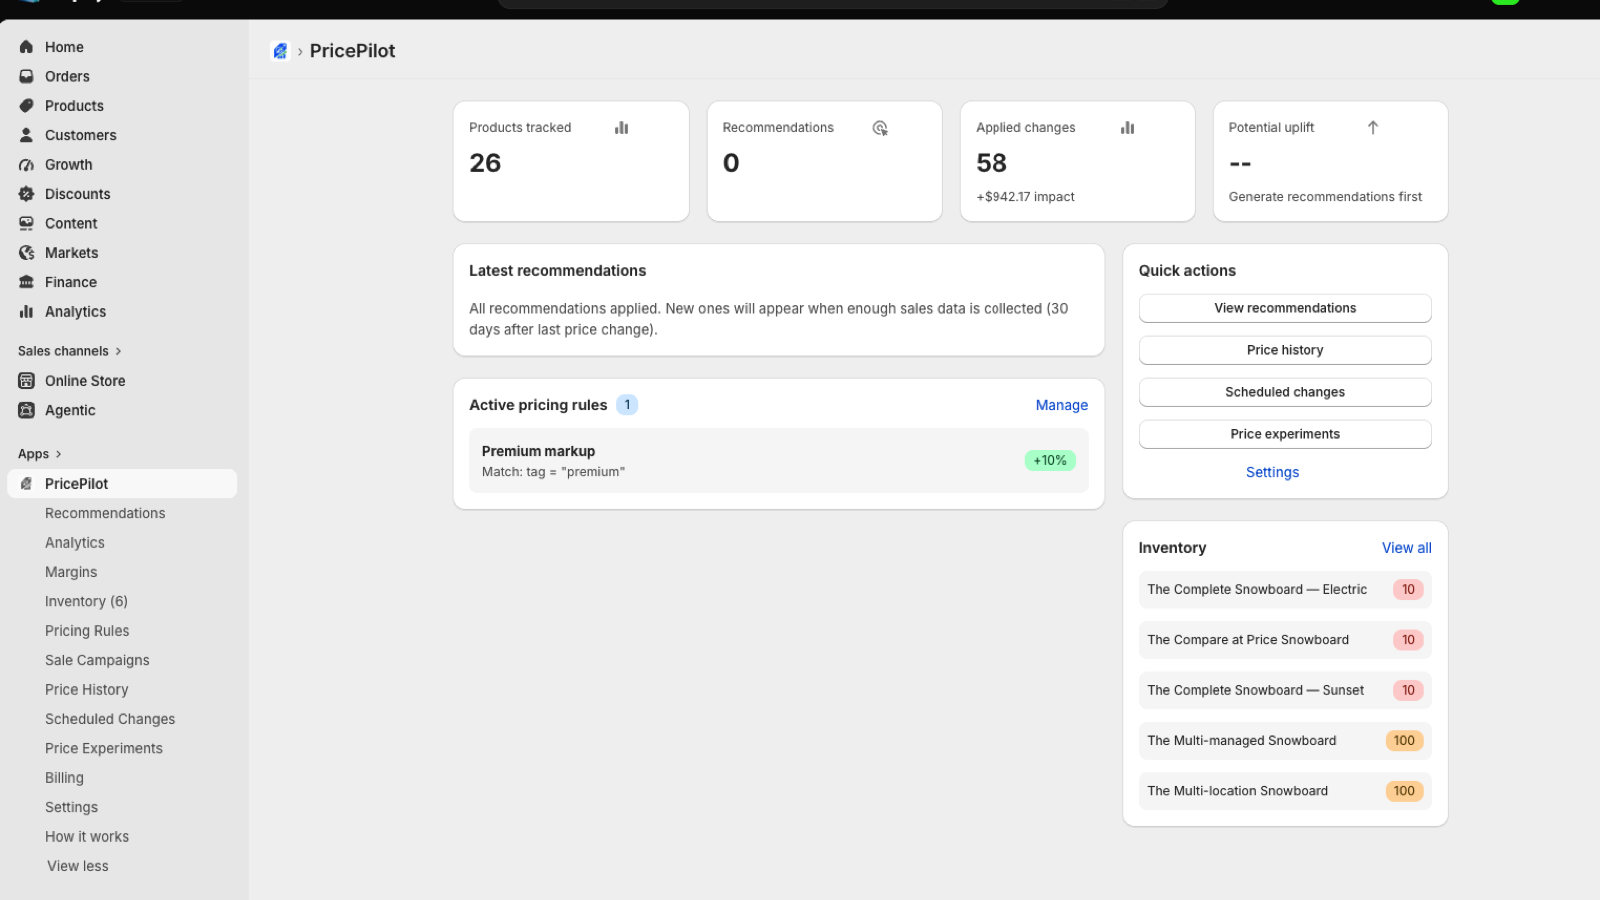Click the View recommendations button
Screen dimensions: 1600x900
tap(1285, 308)
